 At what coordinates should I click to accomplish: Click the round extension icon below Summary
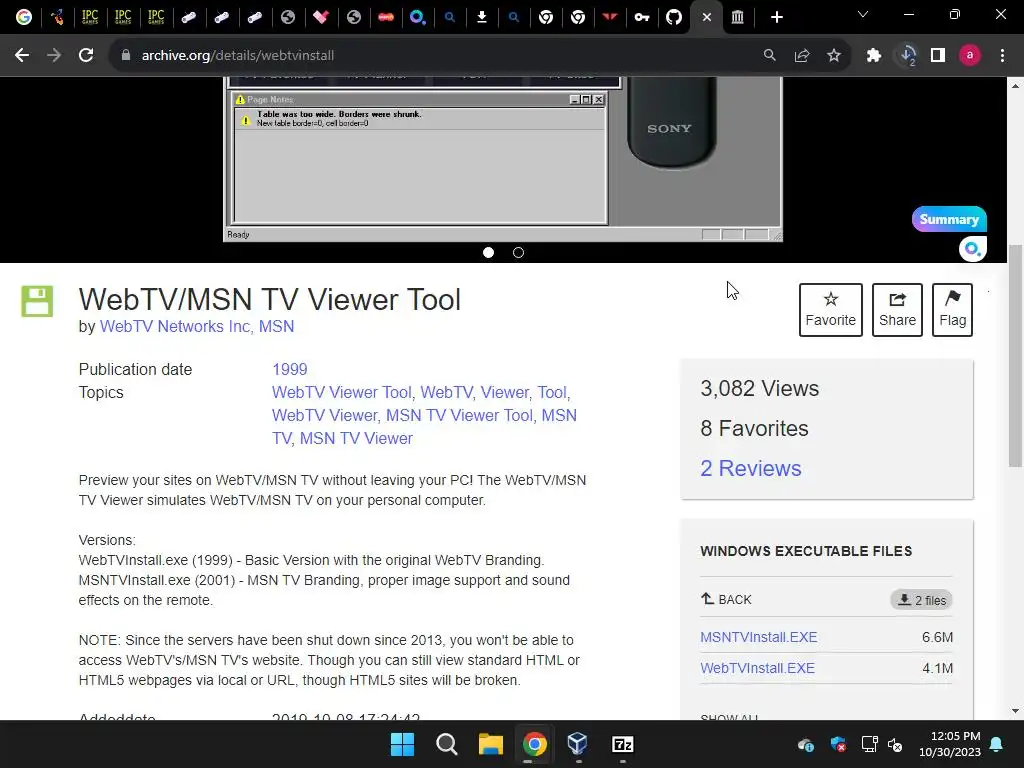pos(972,249)
